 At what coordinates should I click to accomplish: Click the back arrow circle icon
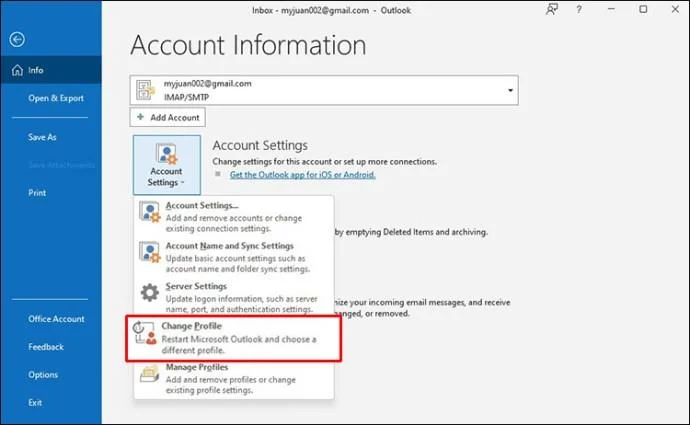point(17,40)
